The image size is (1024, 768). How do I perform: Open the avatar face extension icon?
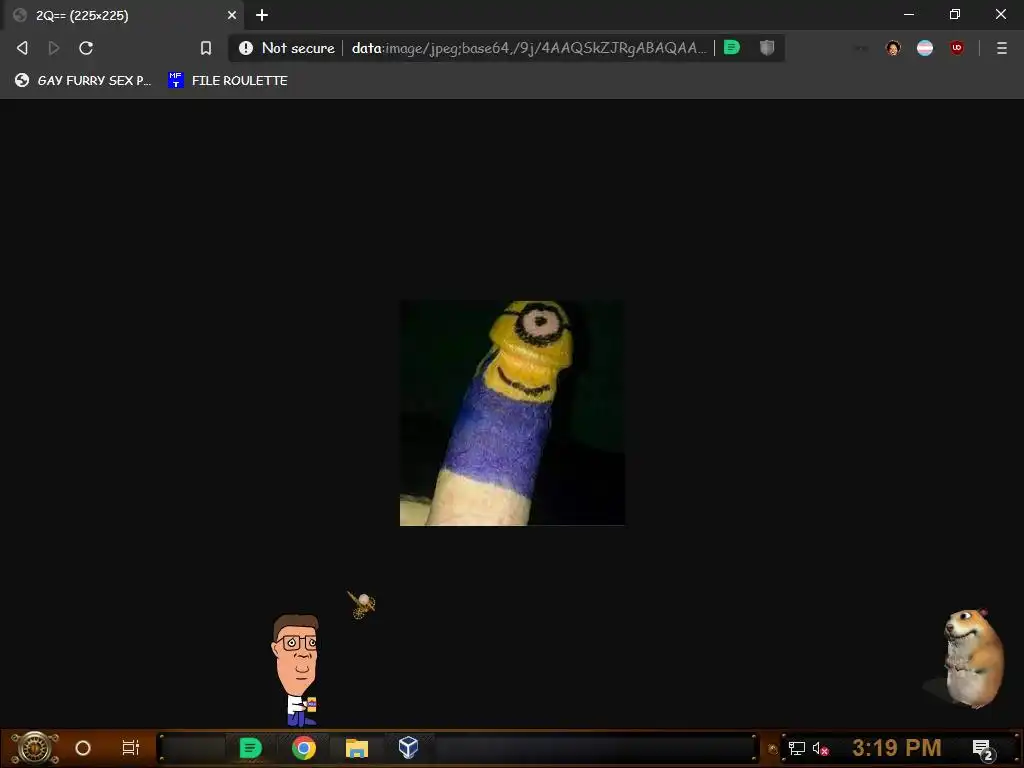[x=893, y=48]
